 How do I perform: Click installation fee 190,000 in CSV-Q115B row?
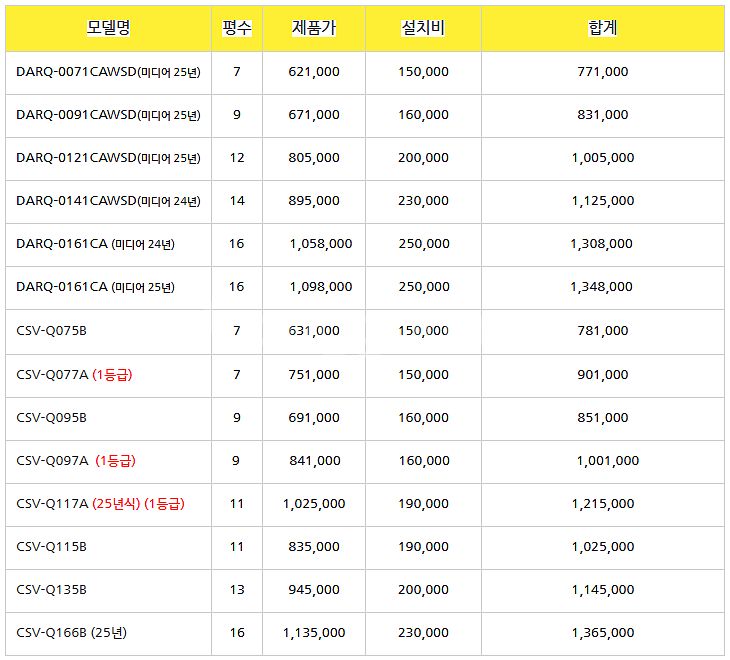(x=423, y=546)
